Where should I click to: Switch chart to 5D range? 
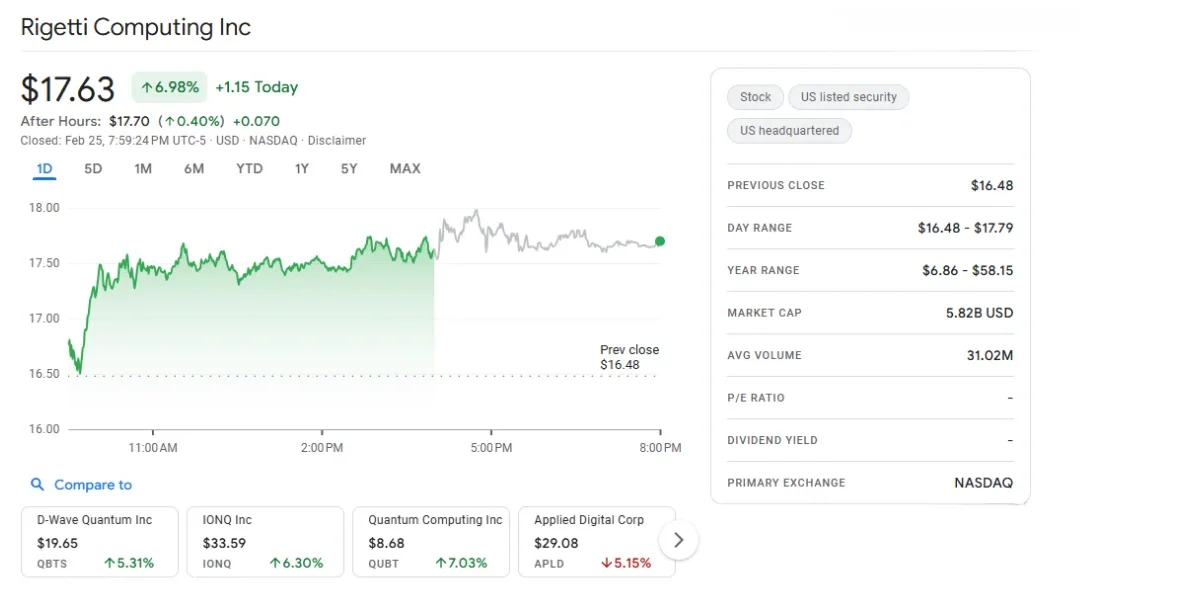(93, 168)
